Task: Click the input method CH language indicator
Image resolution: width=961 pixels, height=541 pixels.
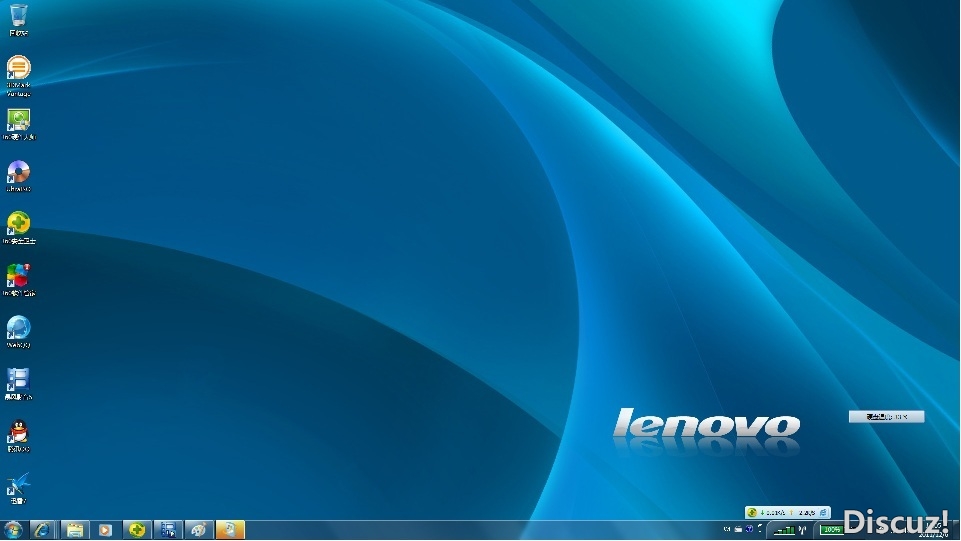Action: coord(727,529)
